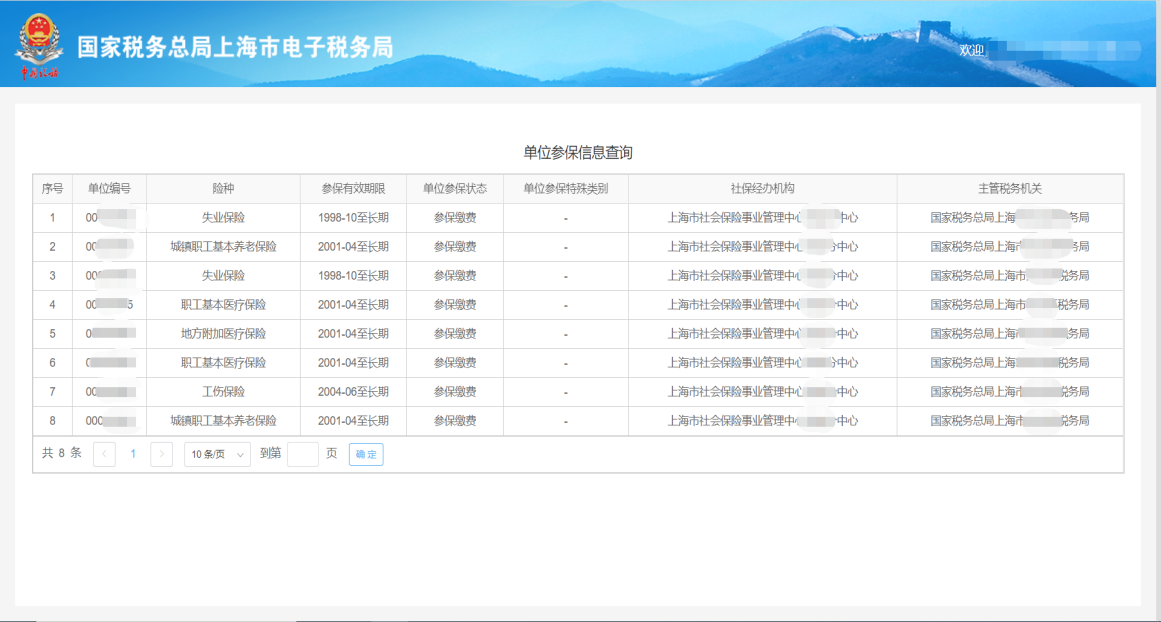The height and width of the screenshot is (622, 1161).
Task: Open the 10条/页 page size dropdown
Action: [x=217, y=454]
